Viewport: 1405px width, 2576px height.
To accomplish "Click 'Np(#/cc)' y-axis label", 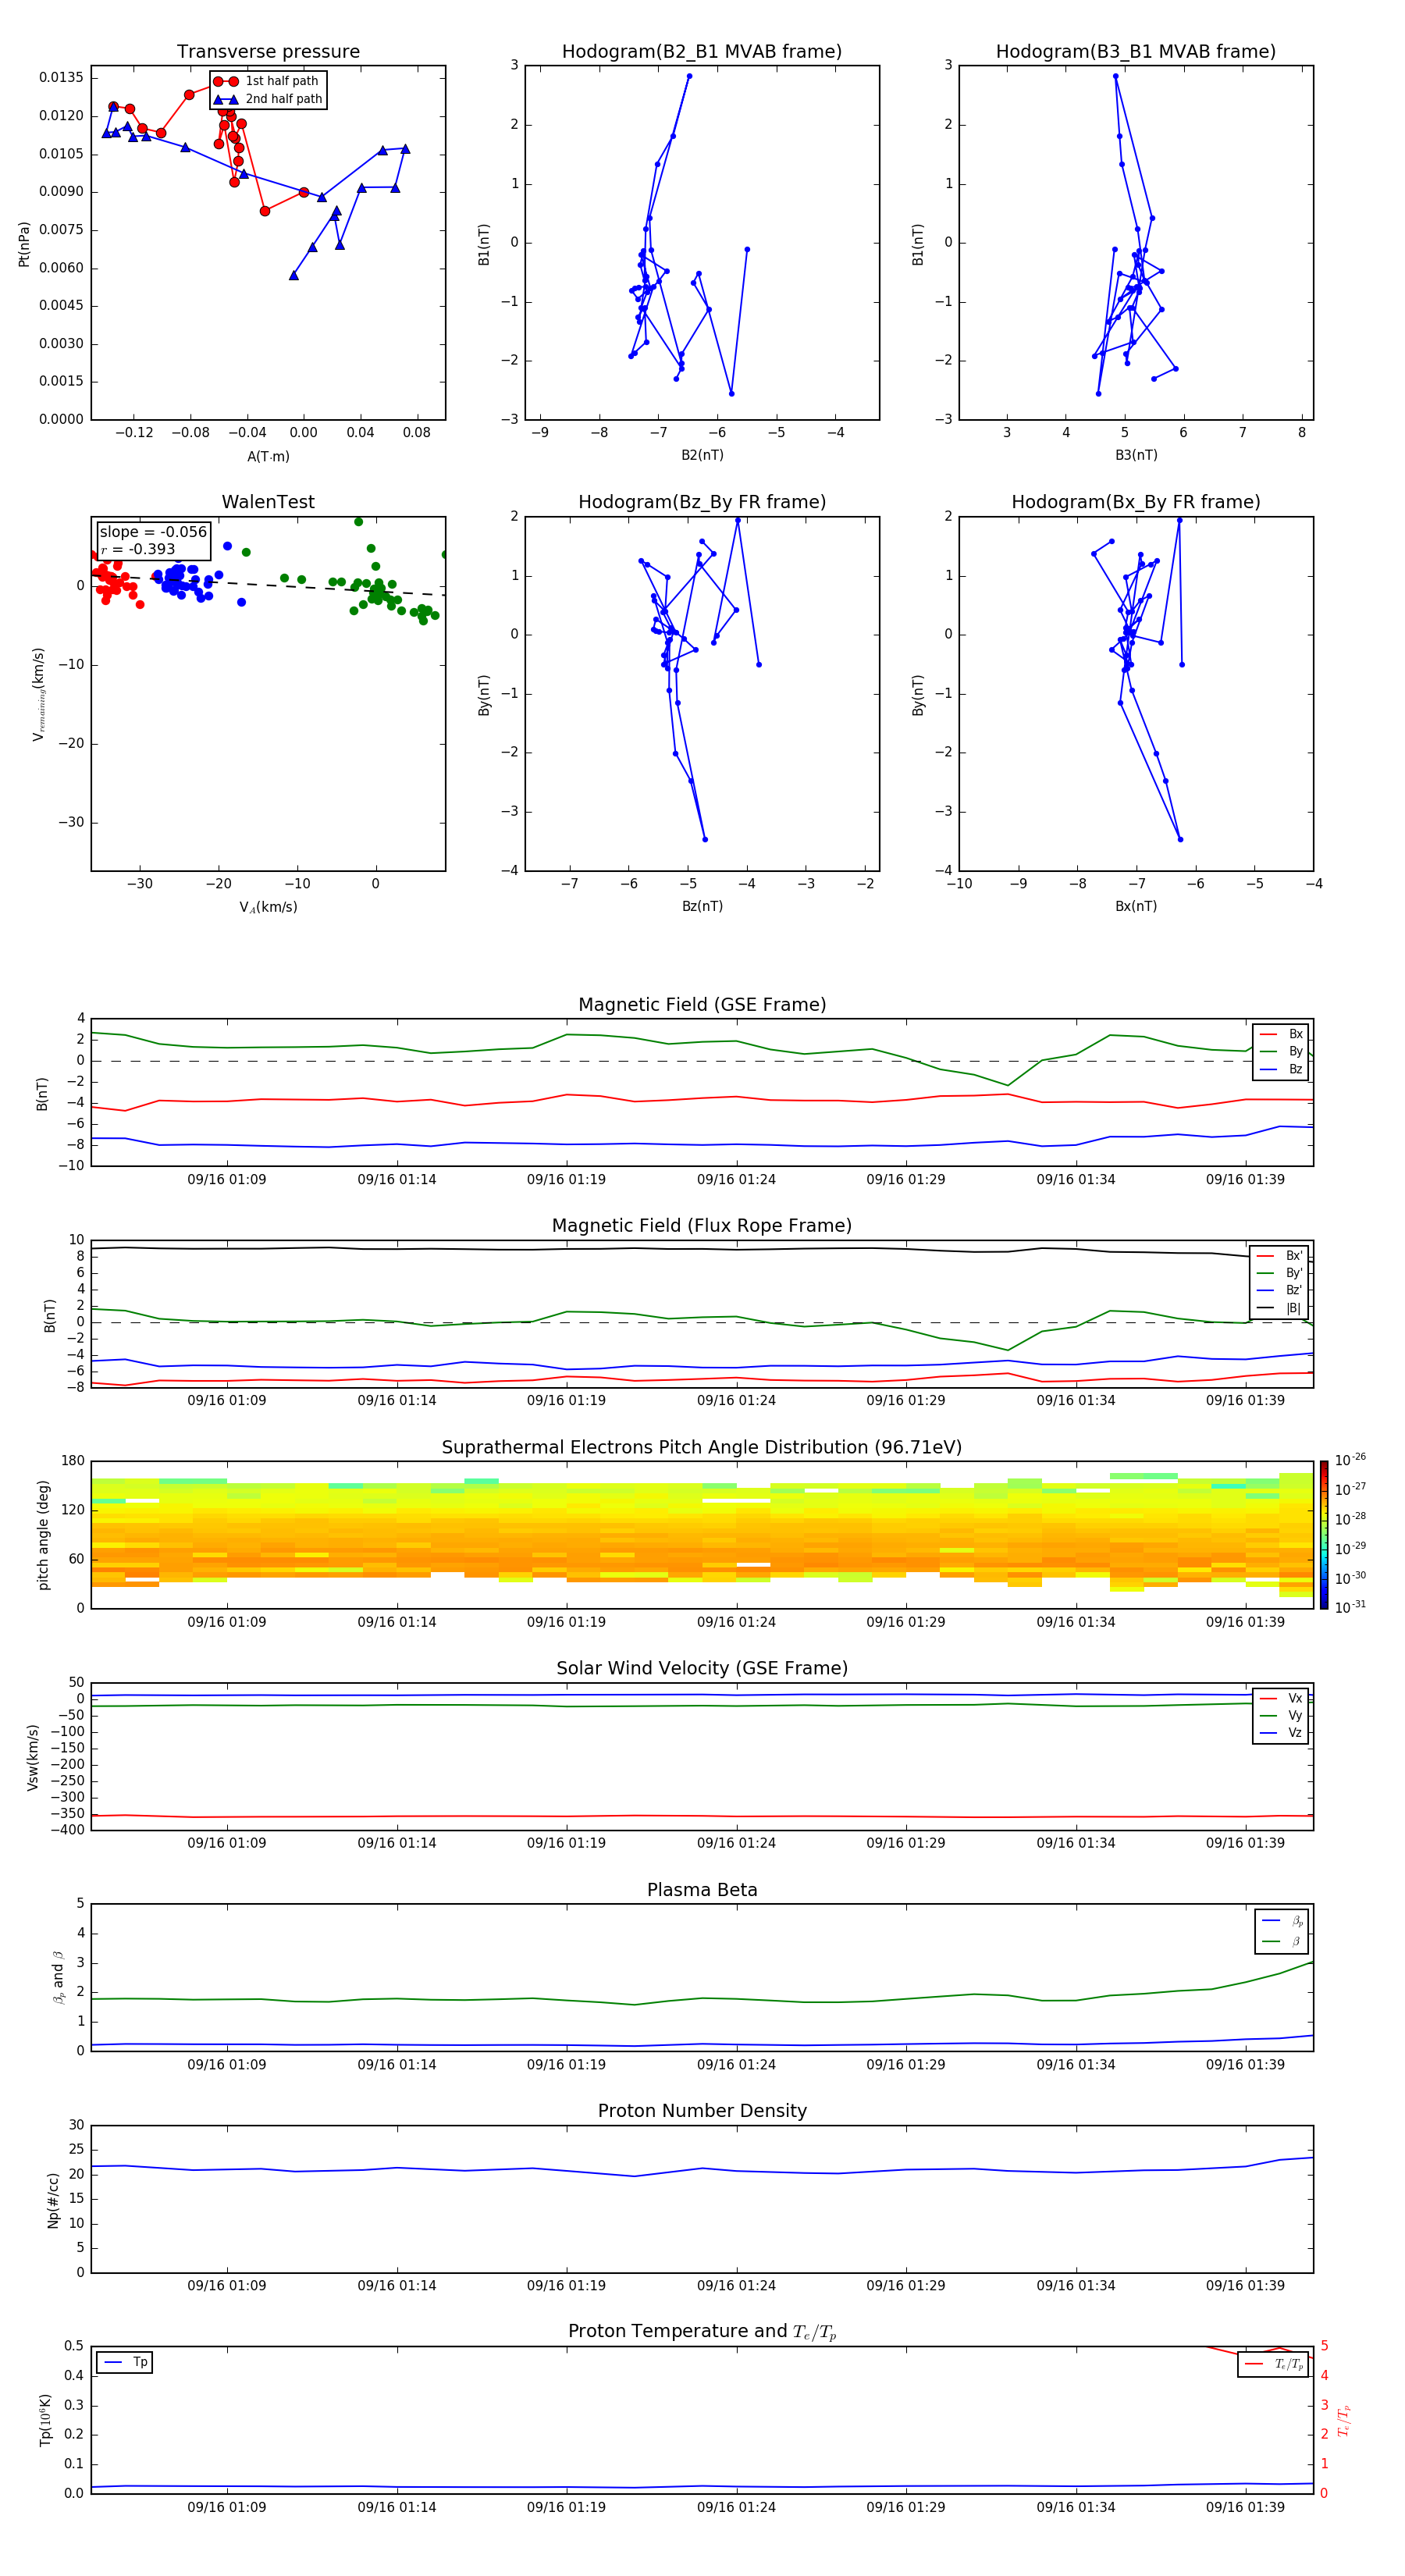I will point(53,2200).
